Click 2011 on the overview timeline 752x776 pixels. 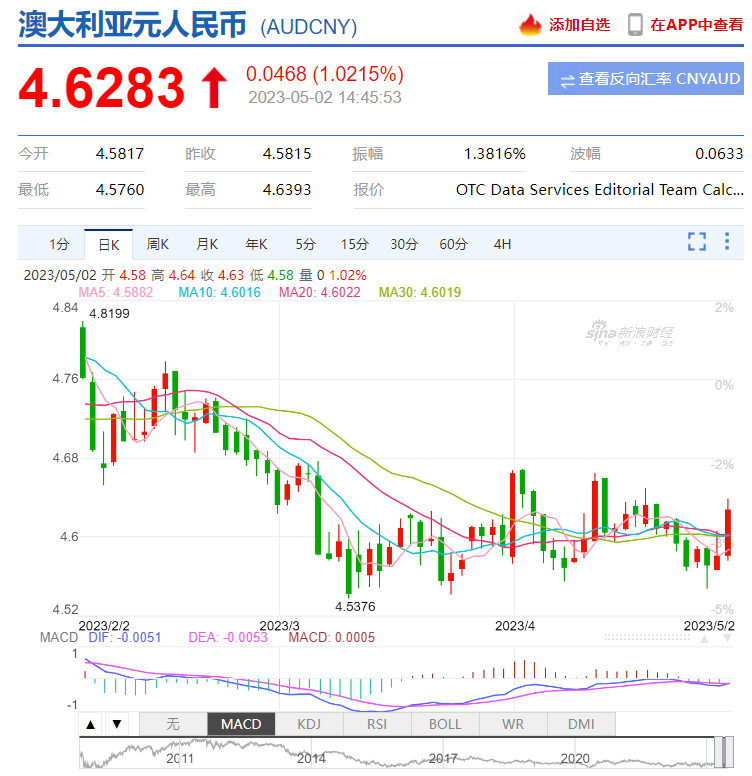180,759
